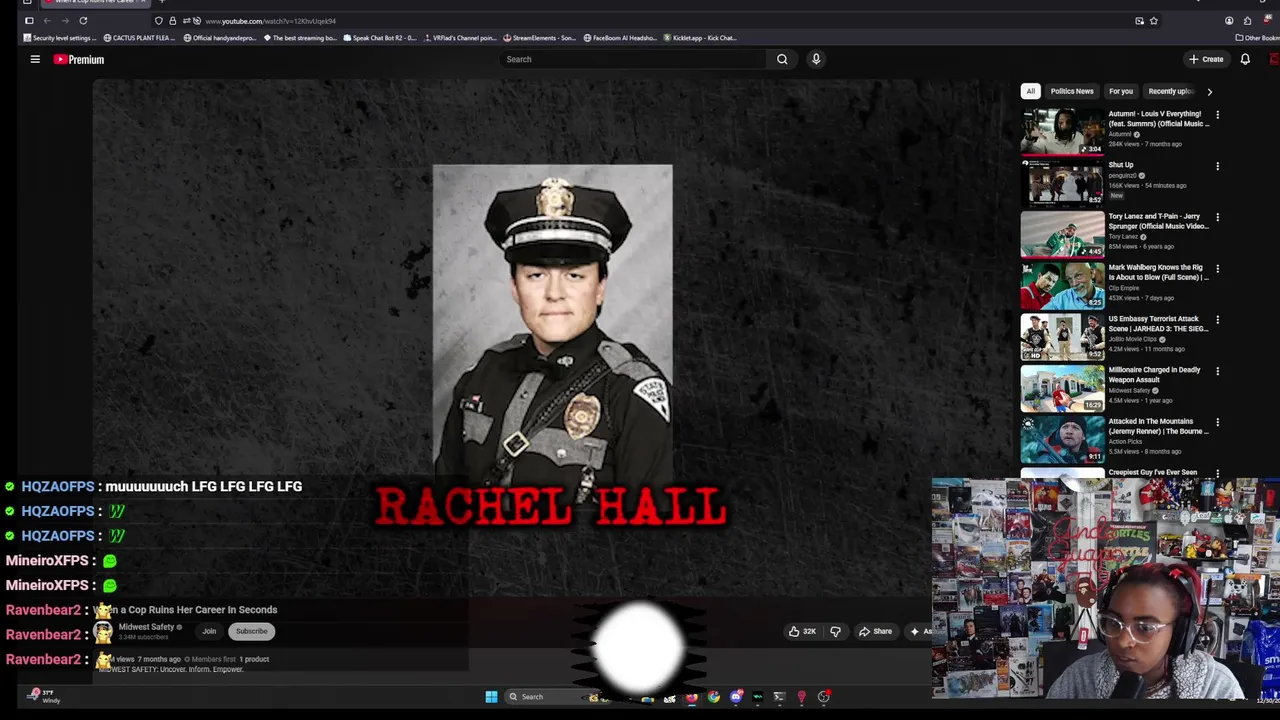Open 'Official handyandepro' bookmark
This screenshot has width=1280, height=720.
tap(220, 38)
